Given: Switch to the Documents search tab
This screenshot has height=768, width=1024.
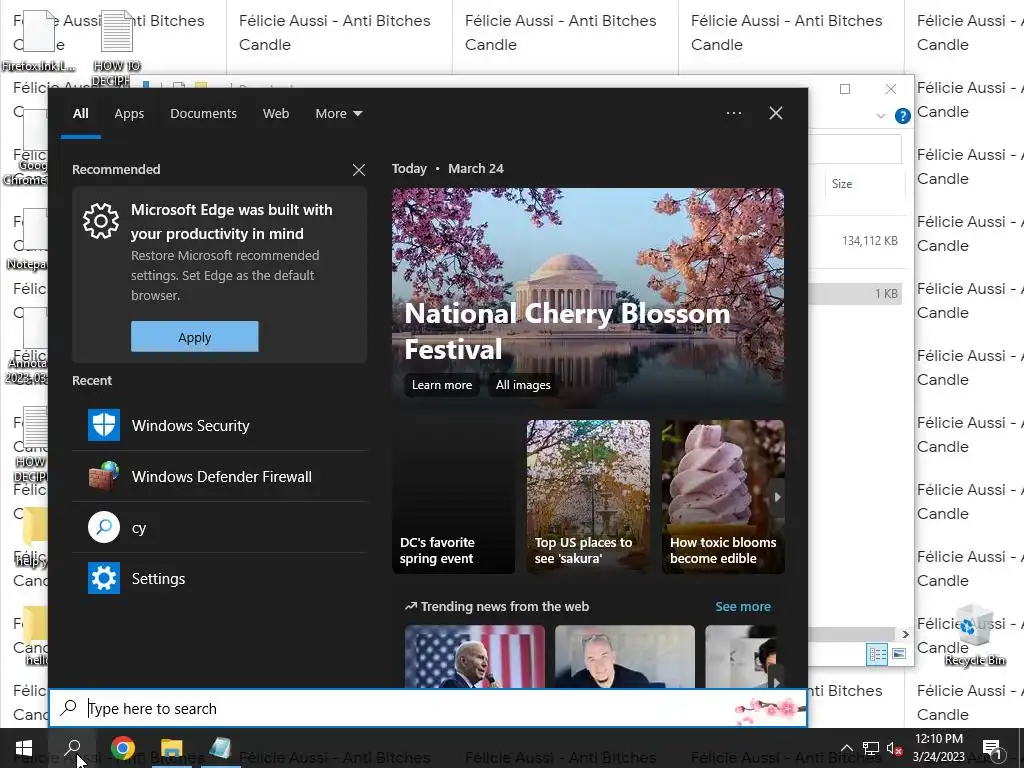Looking at the screenshot, I should click(x=203, y=114).
